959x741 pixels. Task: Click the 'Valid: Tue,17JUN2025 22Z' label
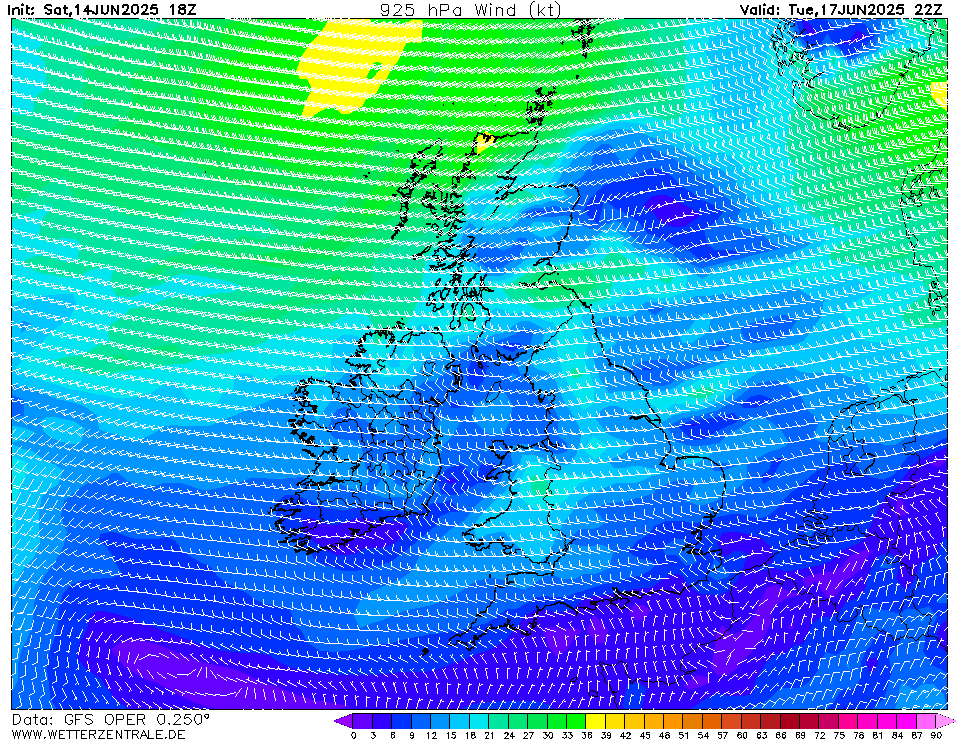840,10
